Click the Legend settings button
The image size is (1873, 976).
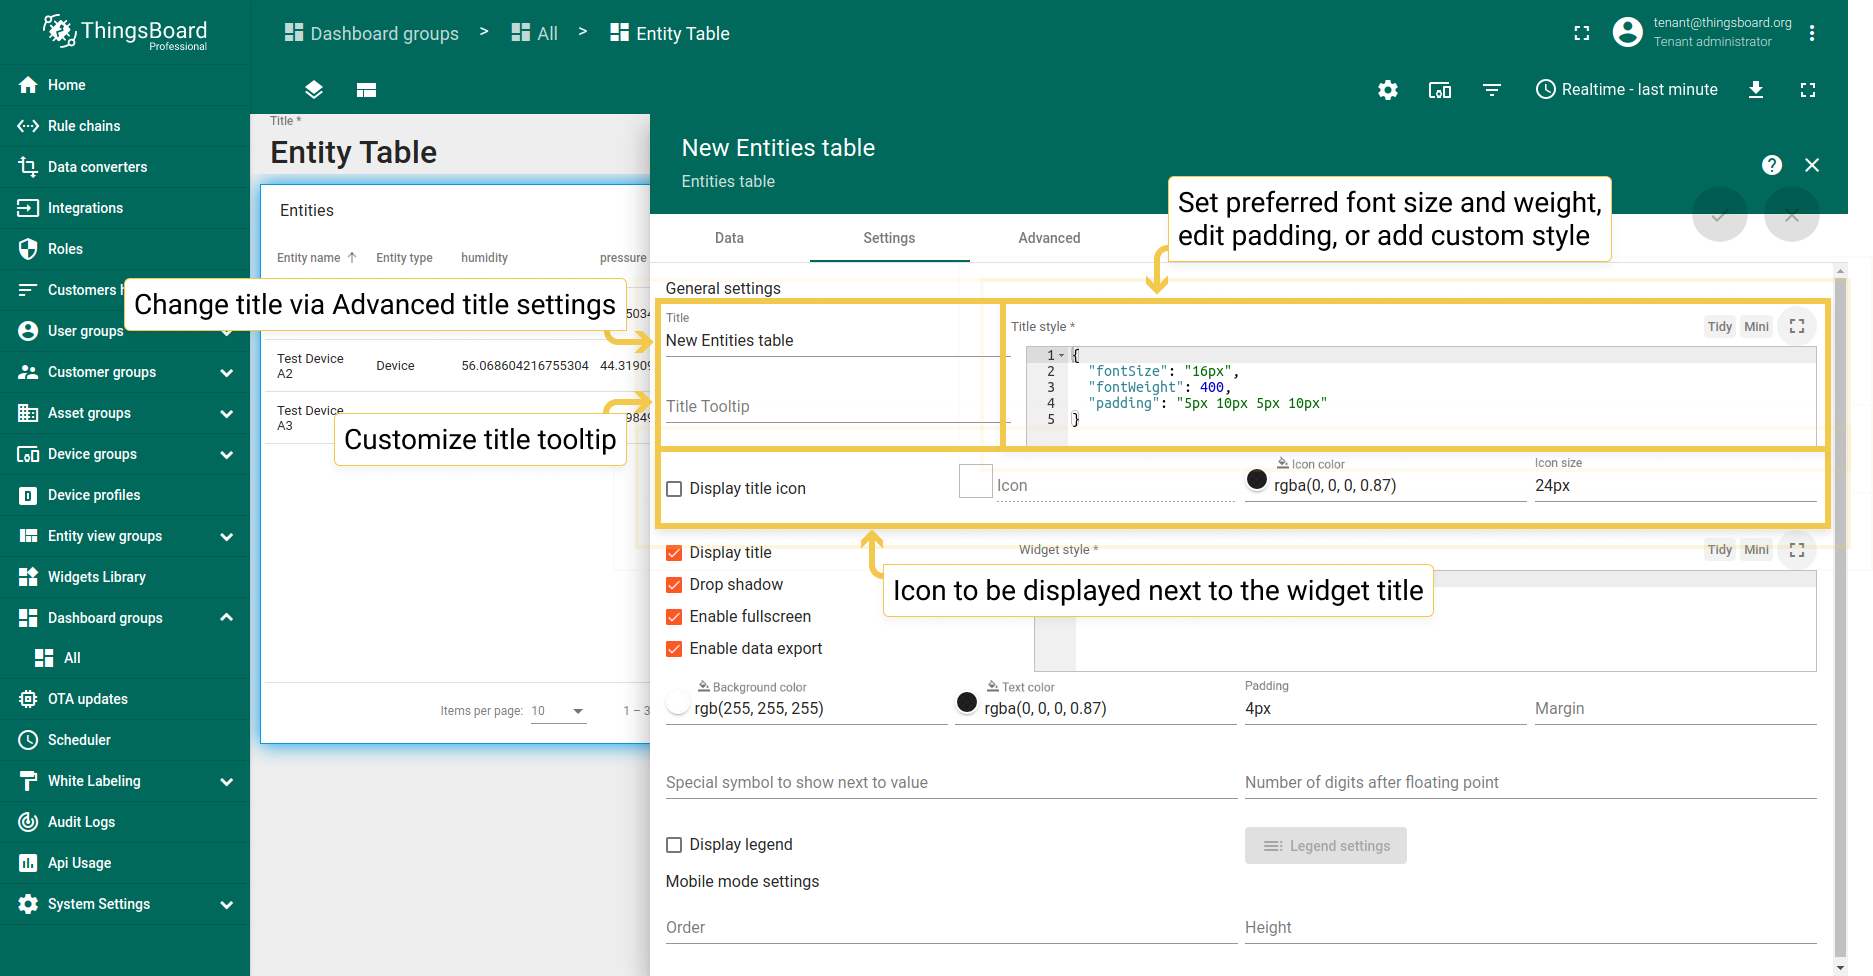[1326, 846]
